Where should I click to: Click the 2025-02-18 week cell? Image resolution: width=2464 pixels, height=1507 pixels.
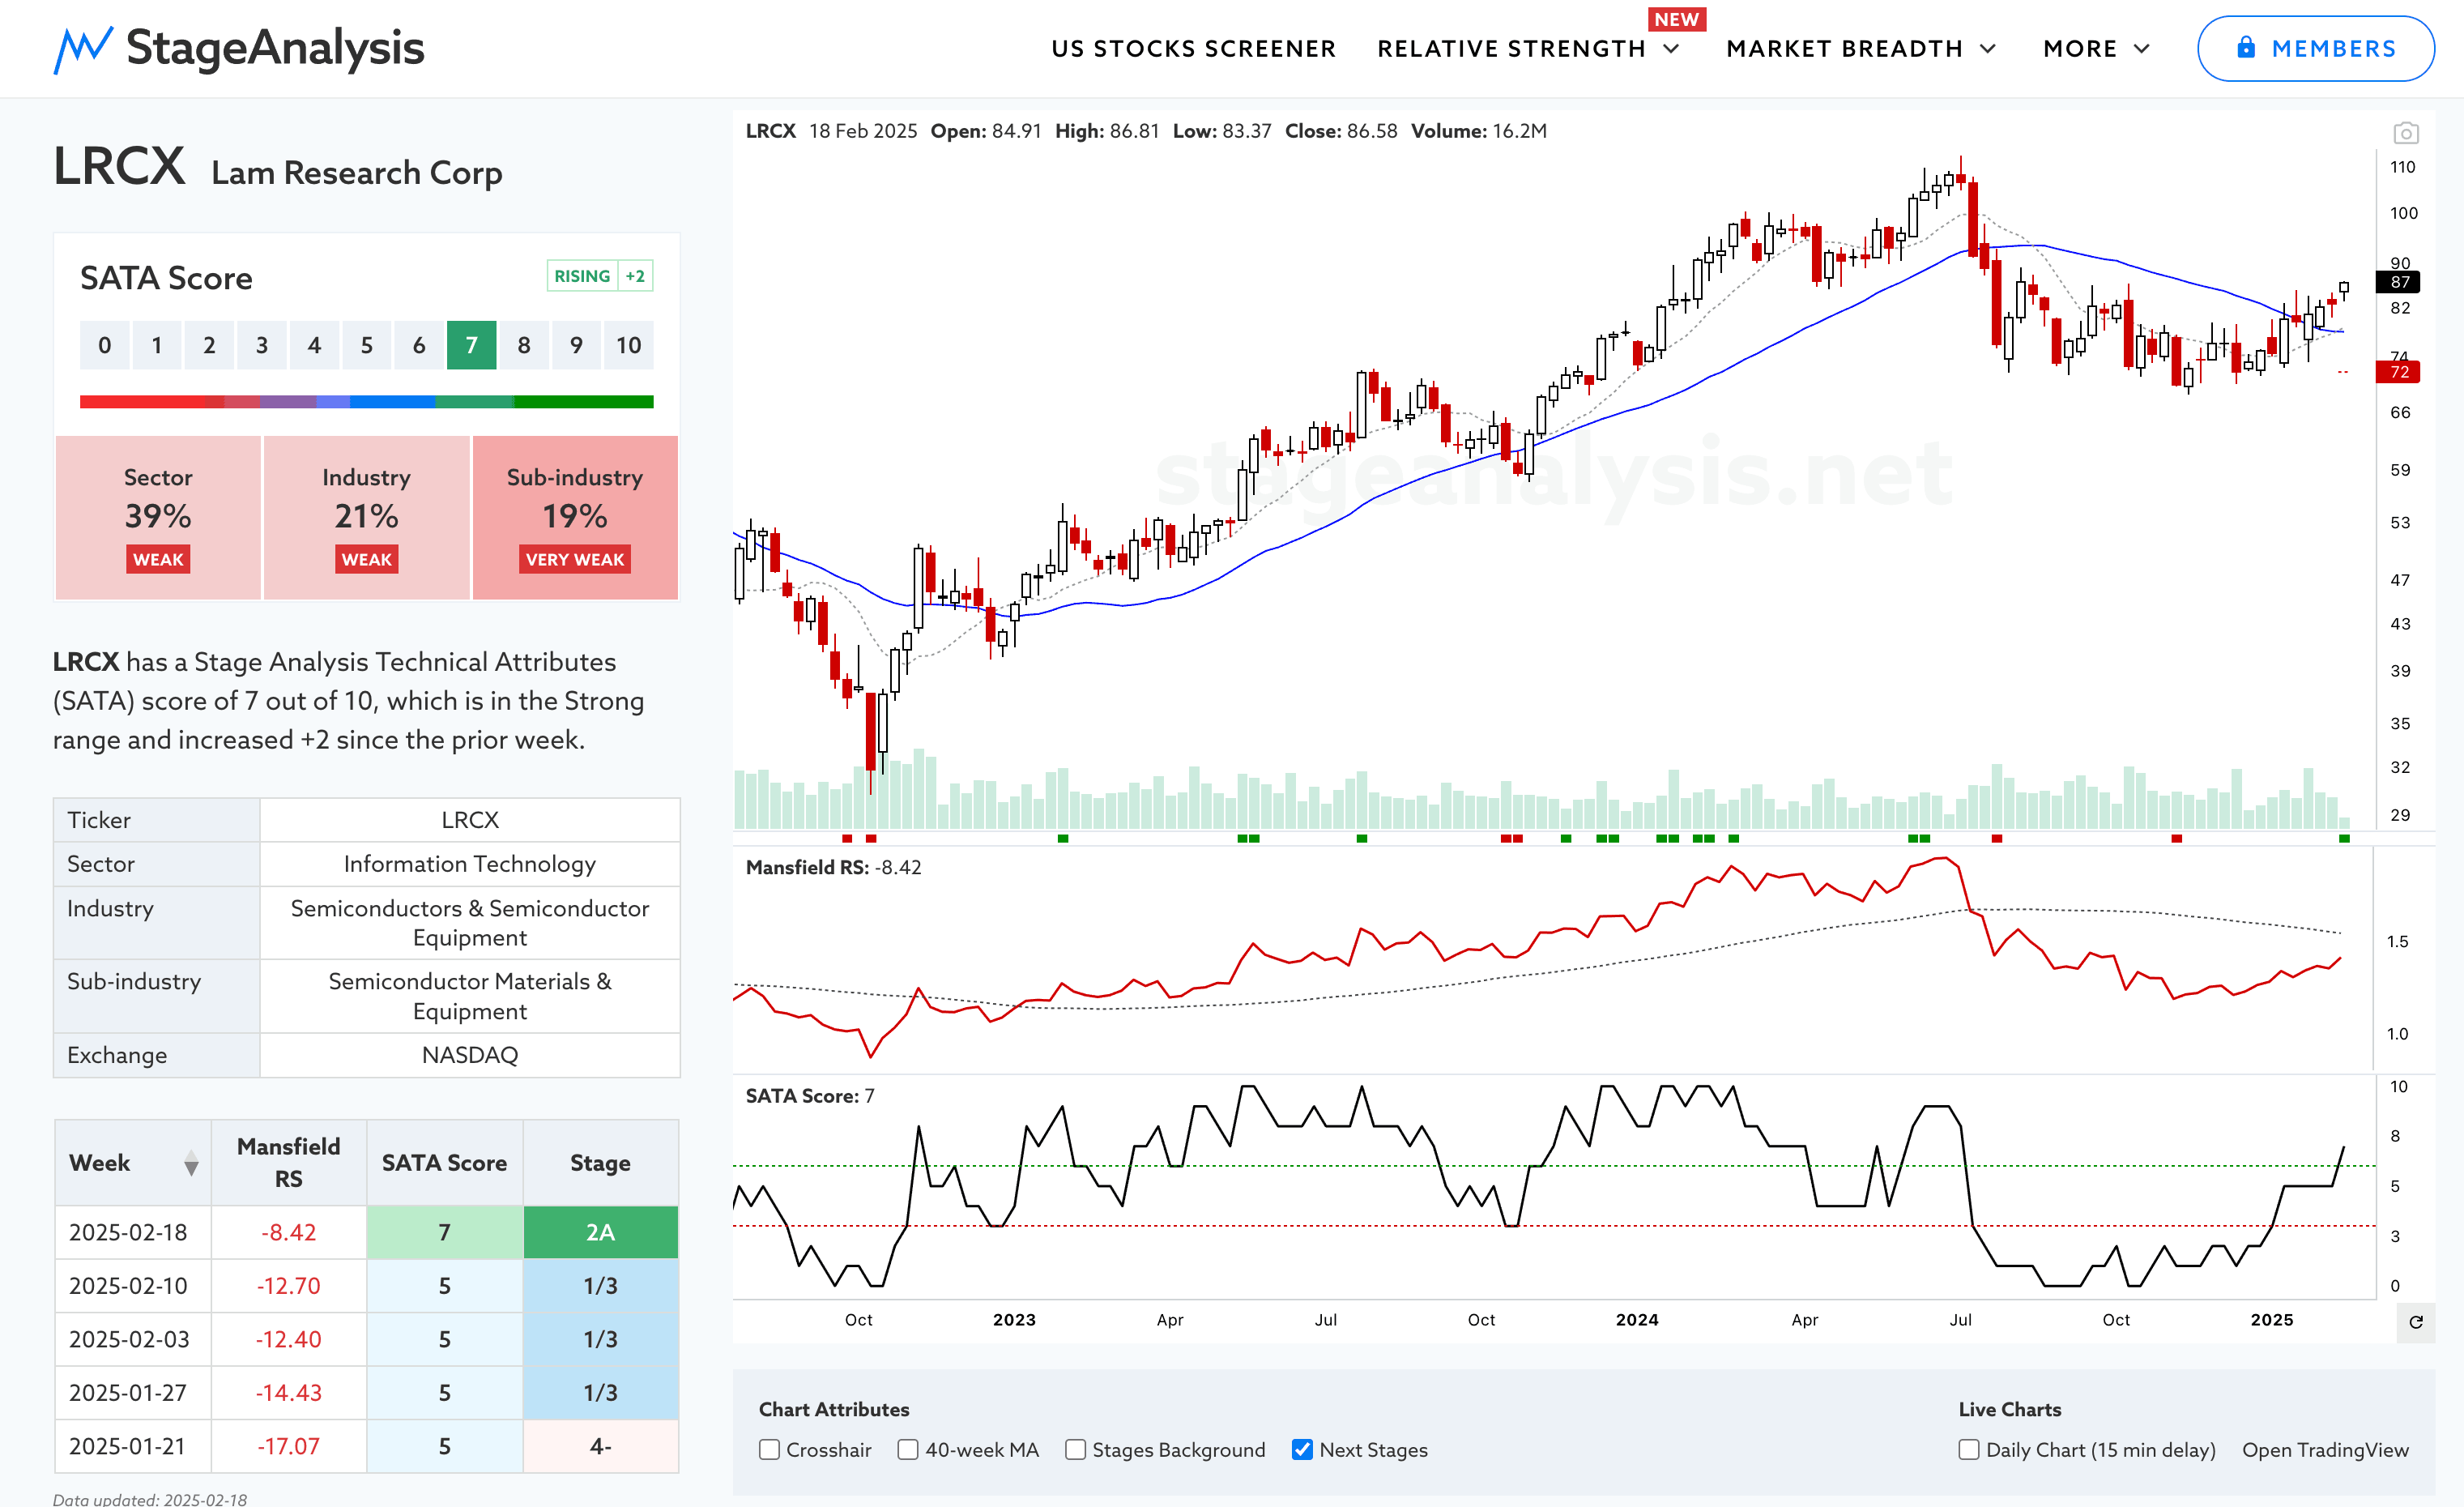pos(133,1232)
